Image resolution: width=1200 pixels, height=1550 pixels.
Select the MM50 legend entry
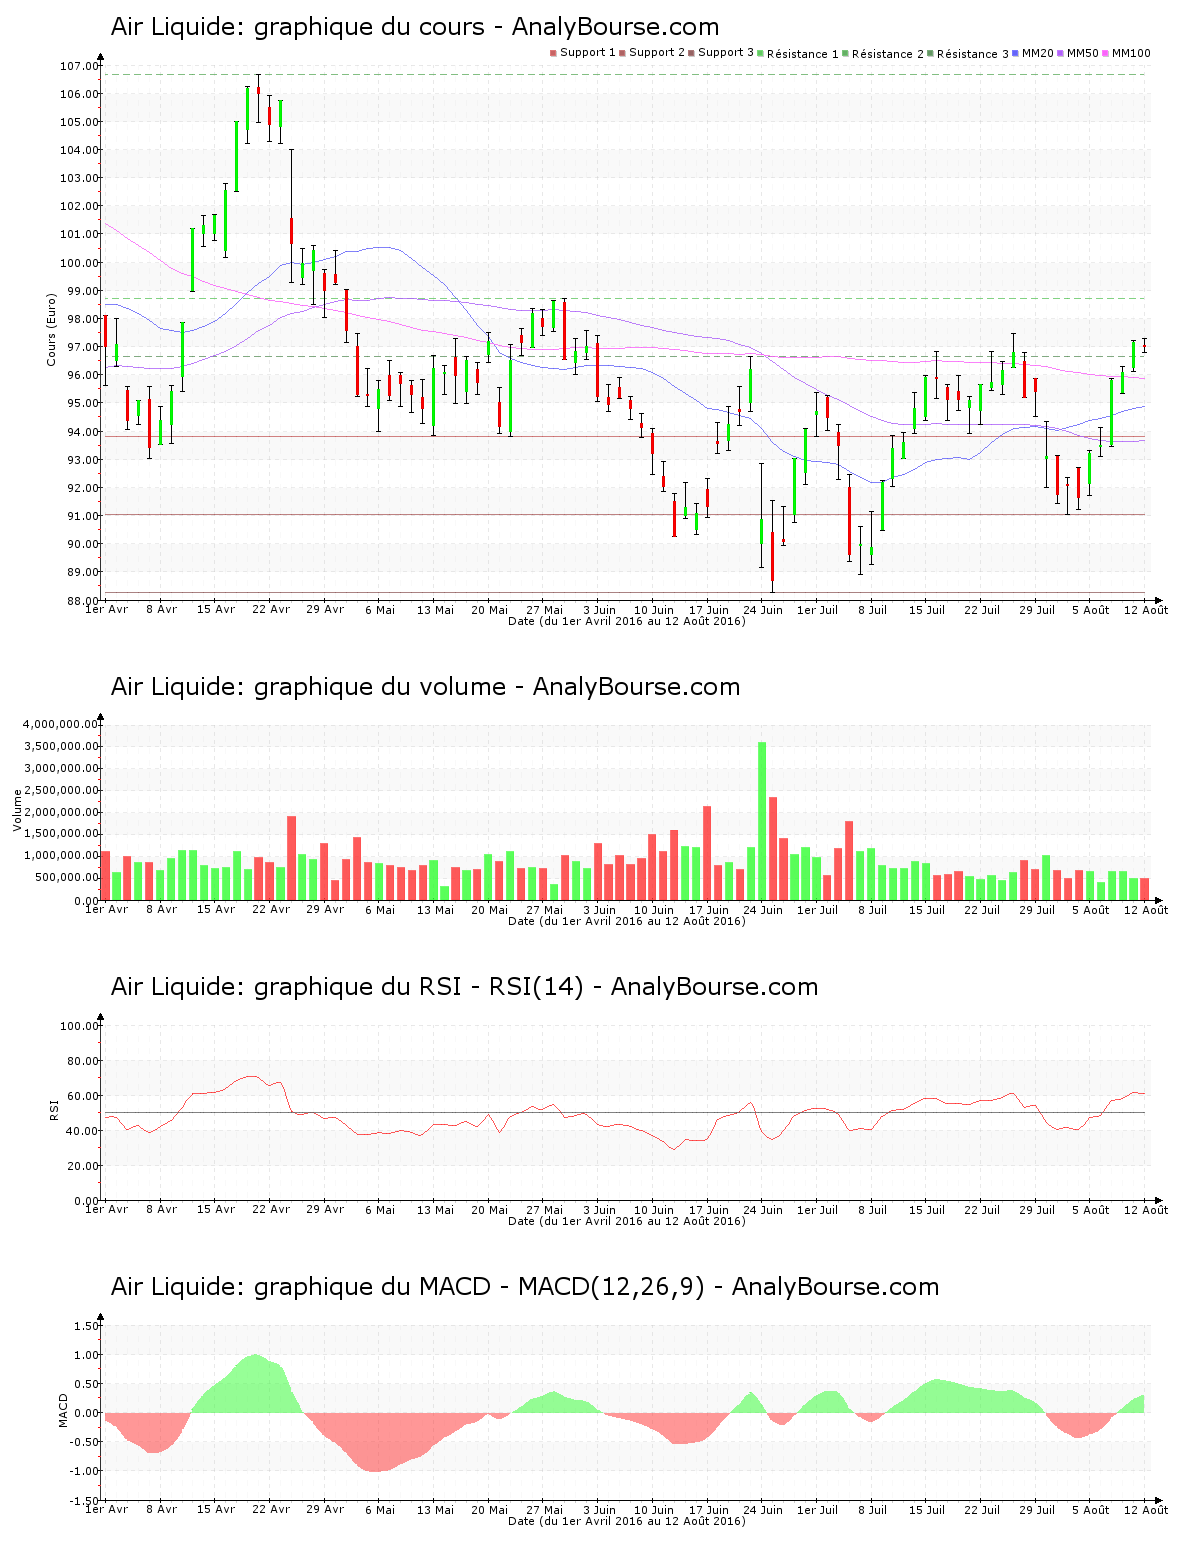click(x=1078, y=53)
